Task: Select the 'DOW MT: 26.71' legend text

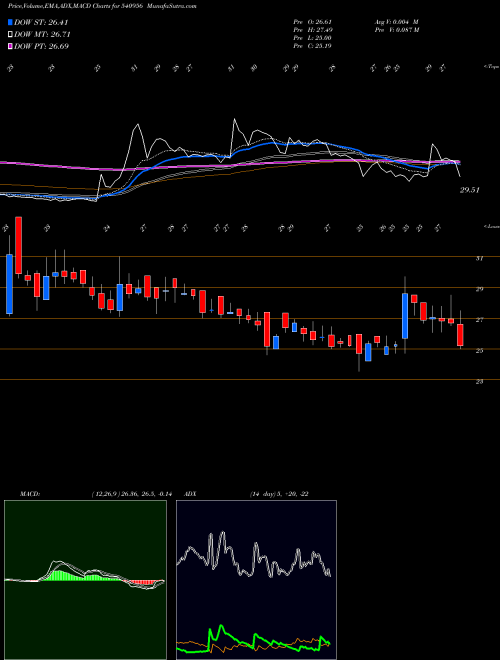Action: 42,35
